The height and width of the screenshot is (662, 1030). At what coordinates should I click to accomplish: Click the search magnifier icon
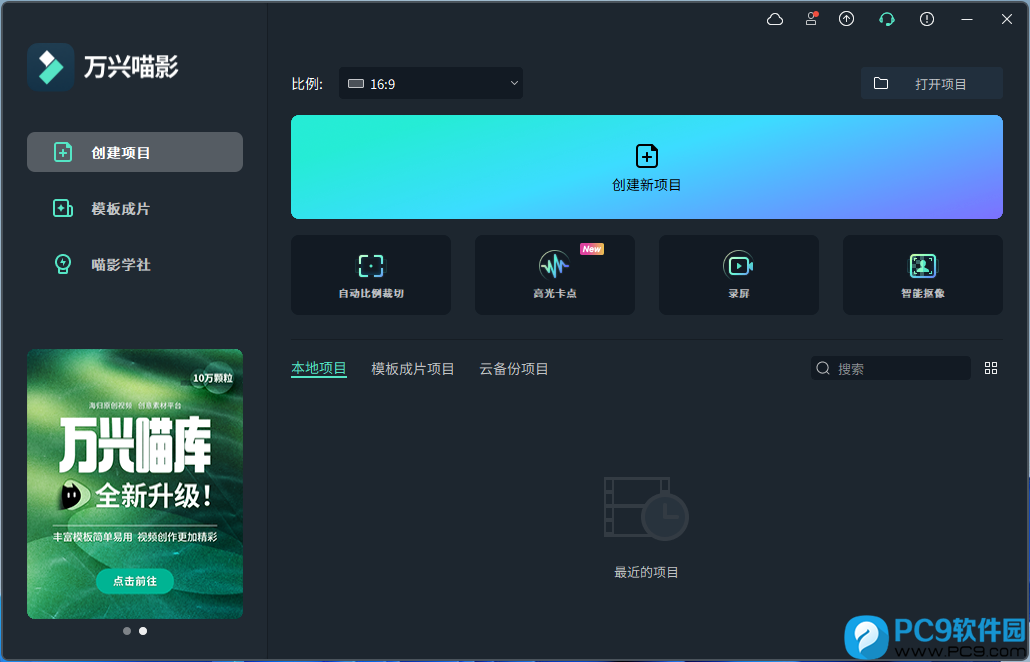(x=823, y=368)
